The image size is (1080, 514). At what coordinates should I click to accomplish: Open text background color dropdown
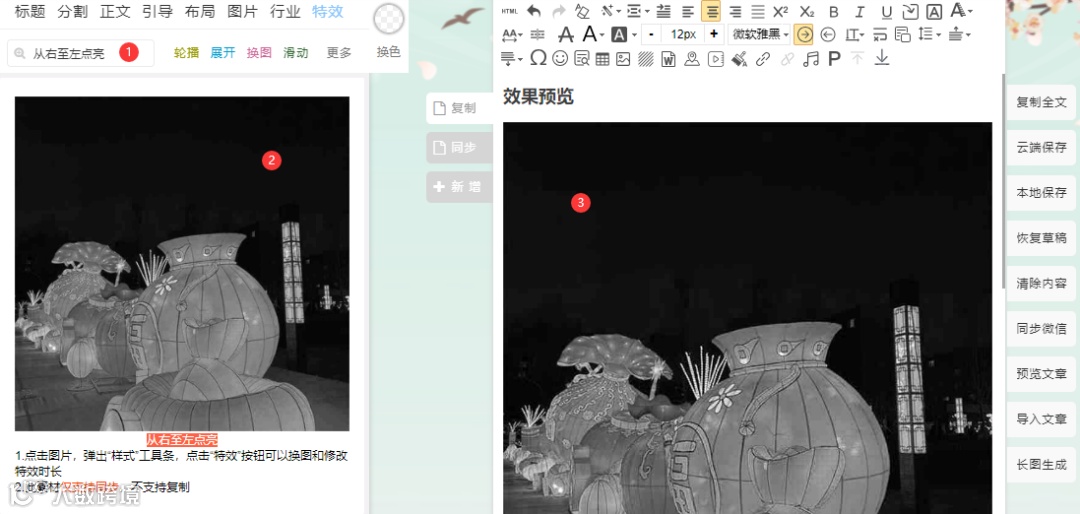coord(634,34)
